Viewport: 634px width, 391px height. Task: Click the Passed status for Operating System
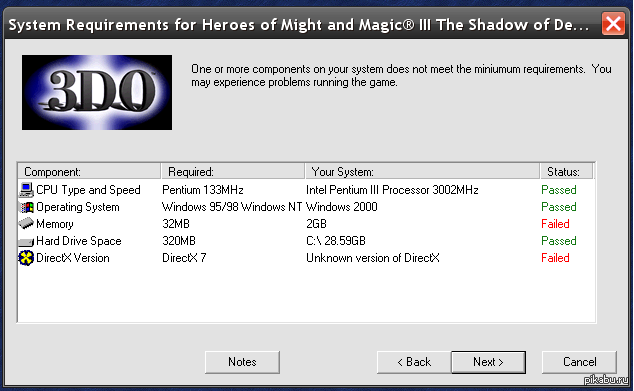pos(559,207)
